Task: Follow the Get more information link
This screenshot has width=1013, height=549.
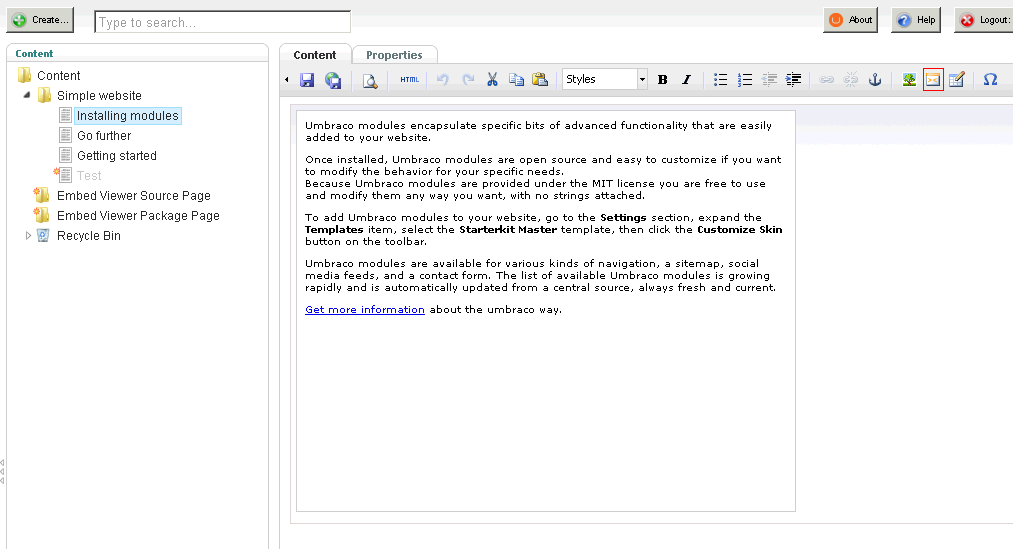Action: pyautogui.click(x=365, y=309)
